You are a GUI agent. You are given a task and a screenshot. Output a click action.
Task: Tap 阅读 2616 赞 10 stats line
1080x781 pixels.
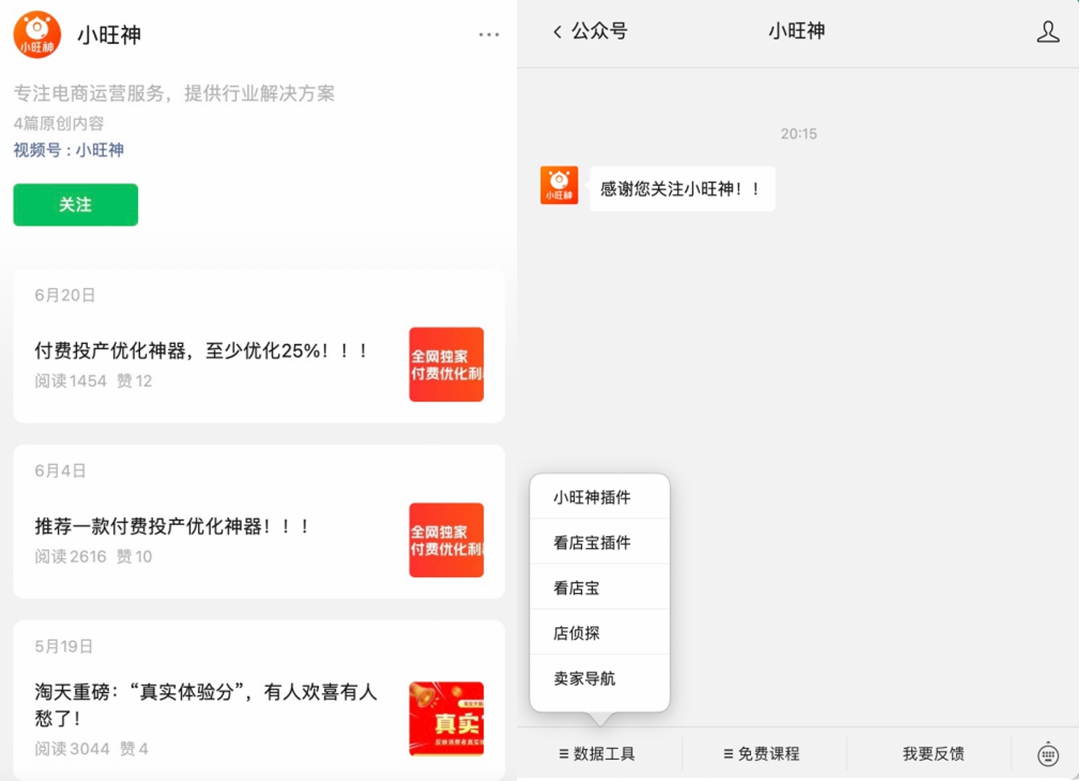pos(94,556)
